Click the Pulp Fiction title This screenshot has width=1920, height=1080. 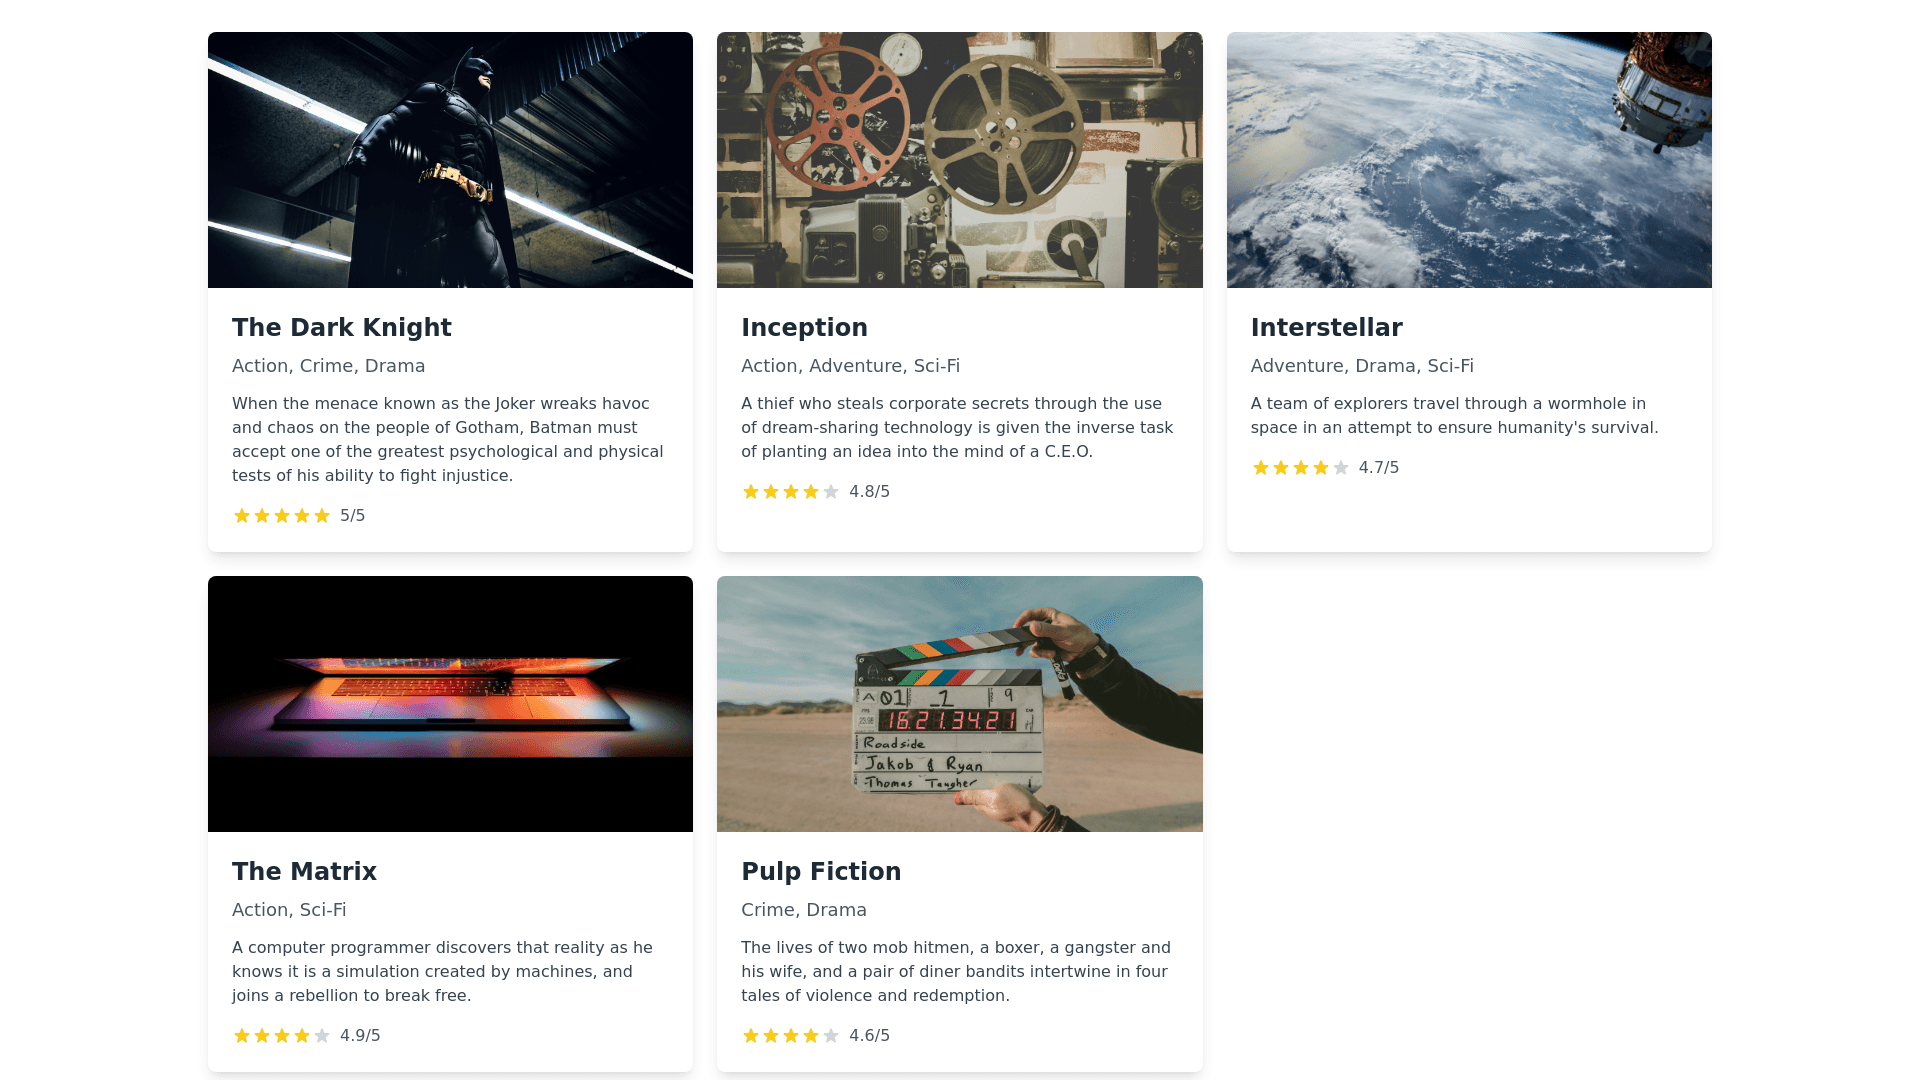[x=821, y=872]
